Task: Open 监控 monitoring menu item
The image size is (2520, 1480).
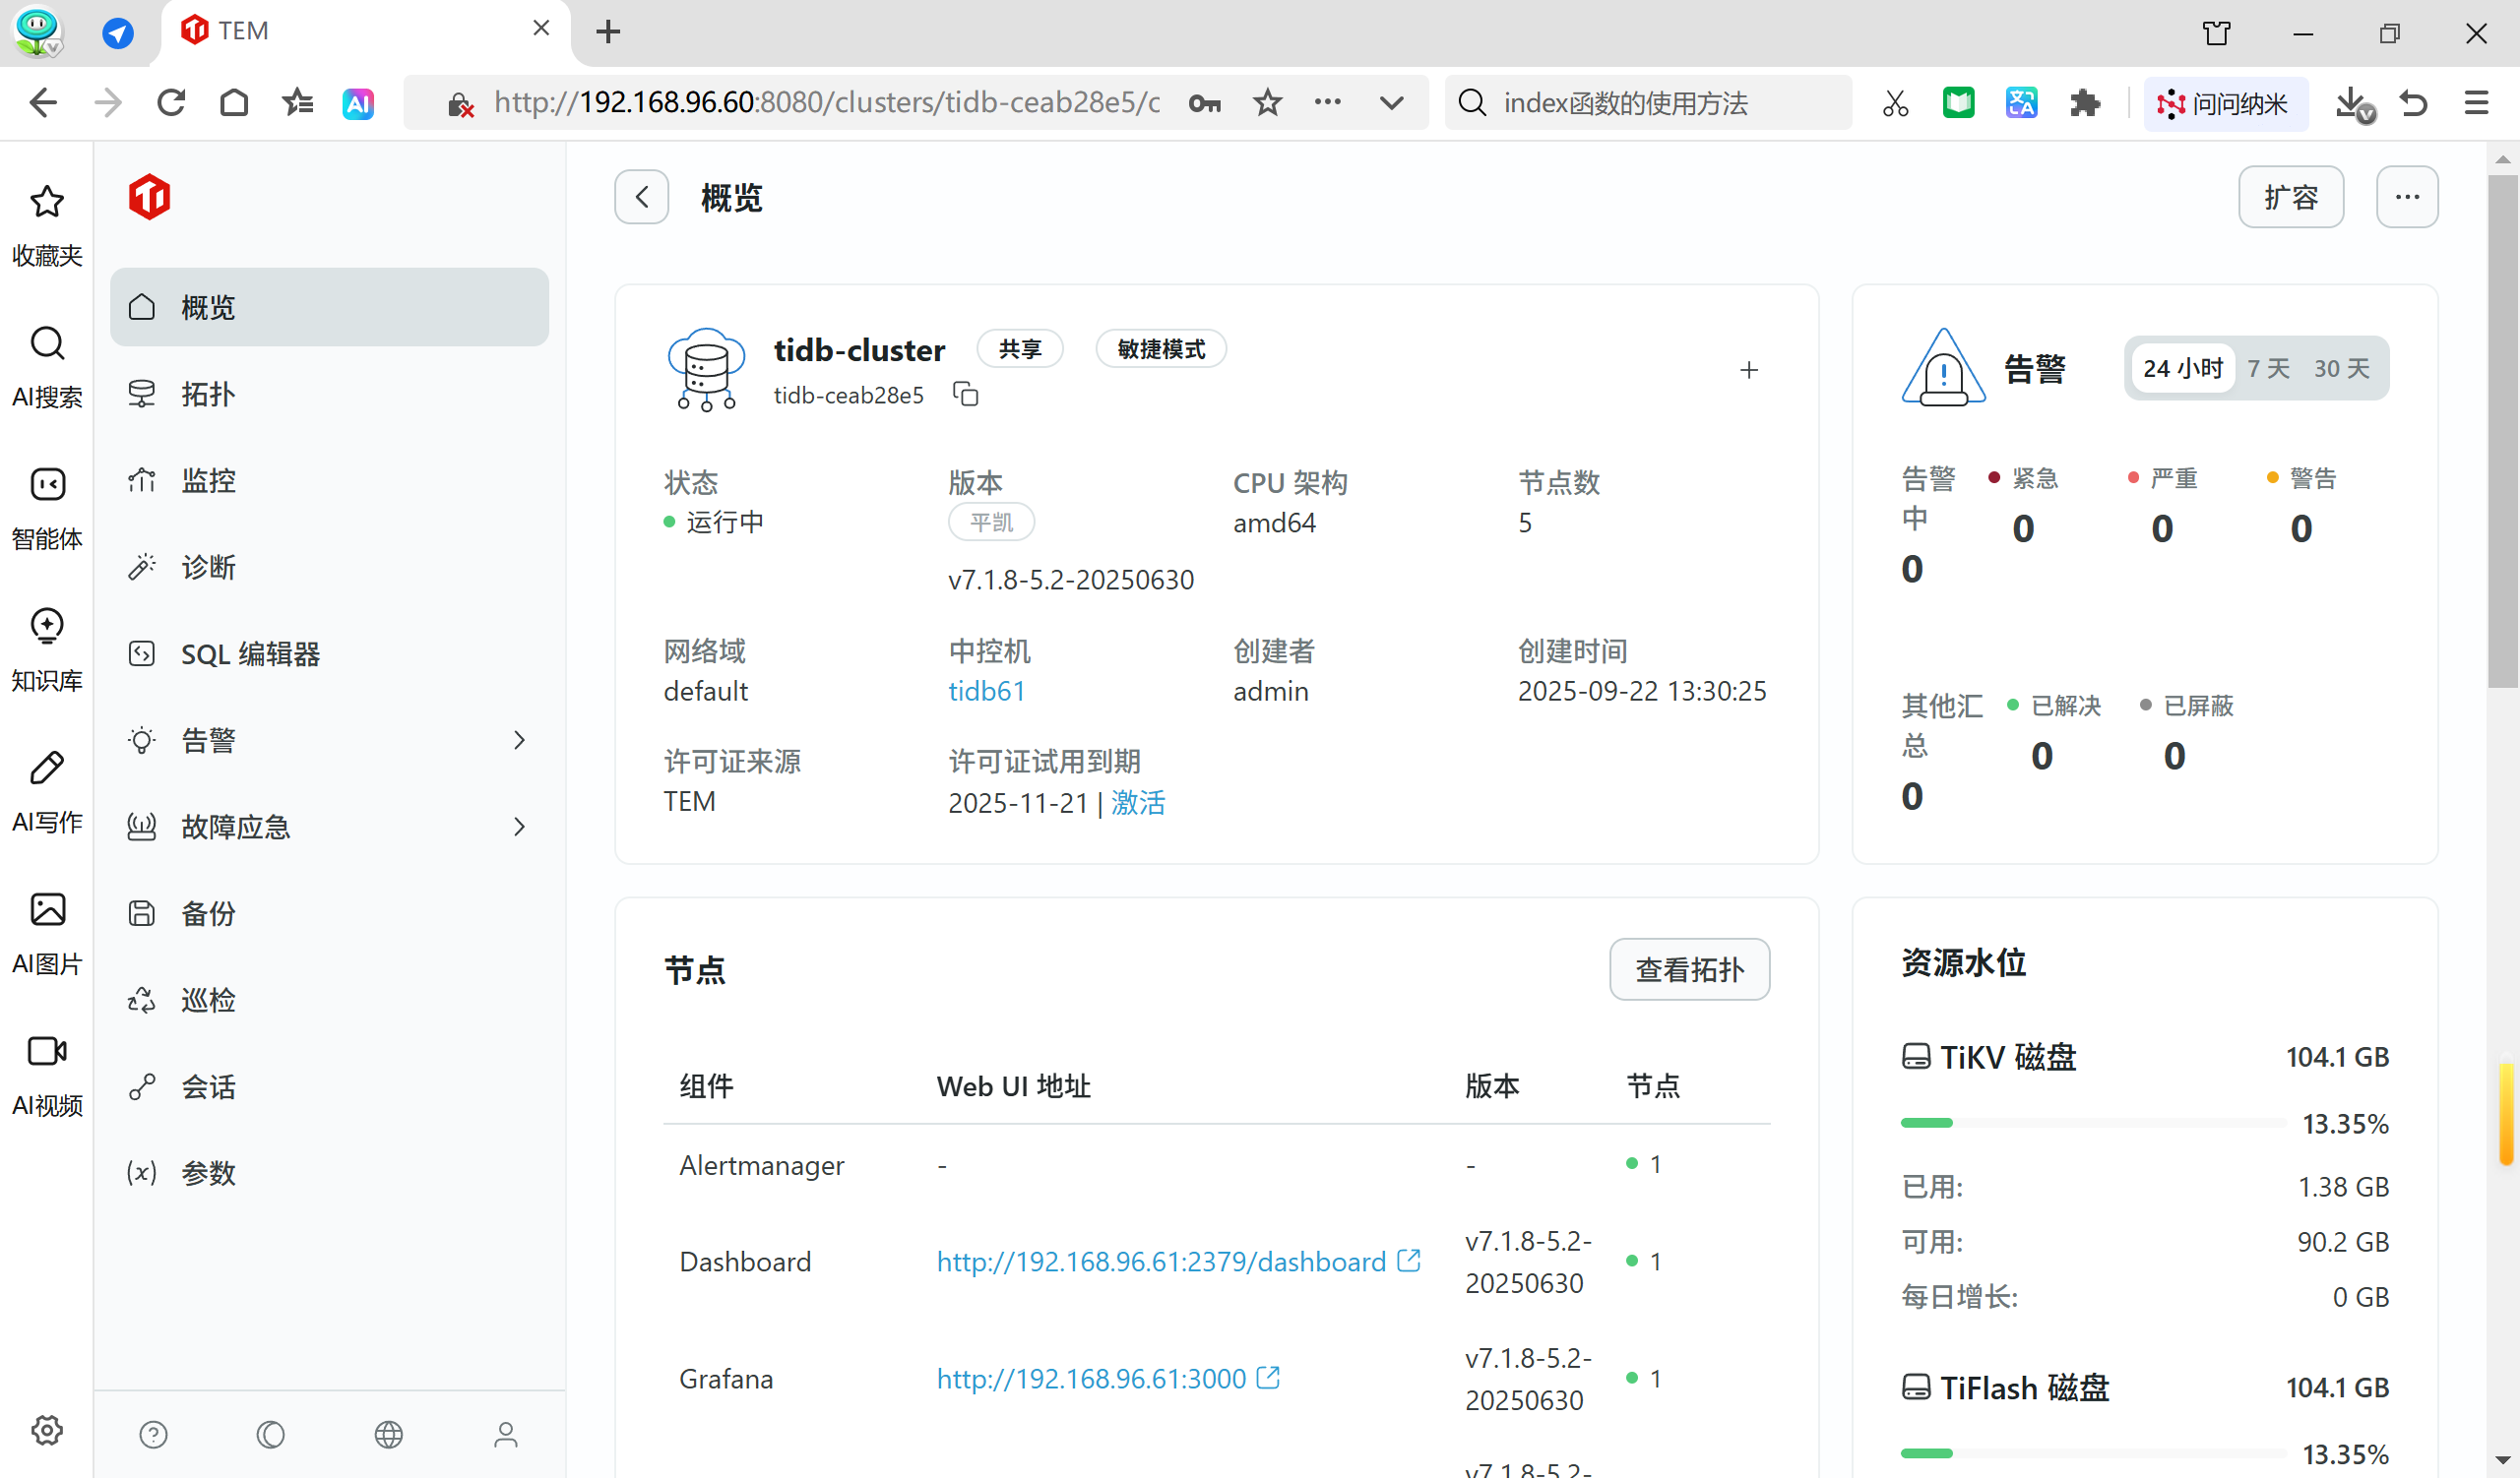Action: (x=330, y=481)
